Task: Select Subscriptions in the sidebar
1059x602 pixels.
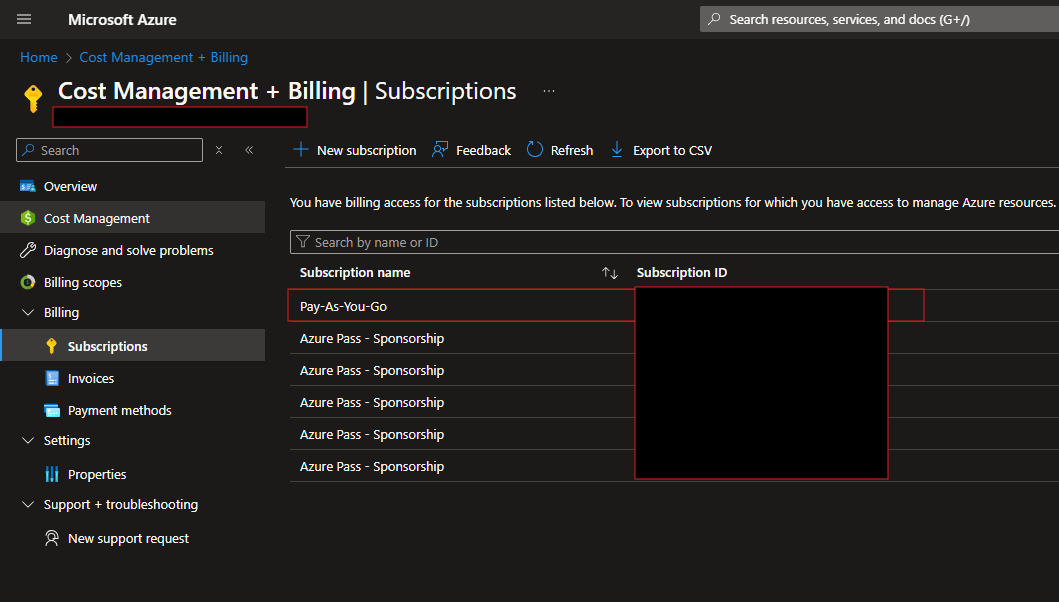Action: (x=107, y=346)
